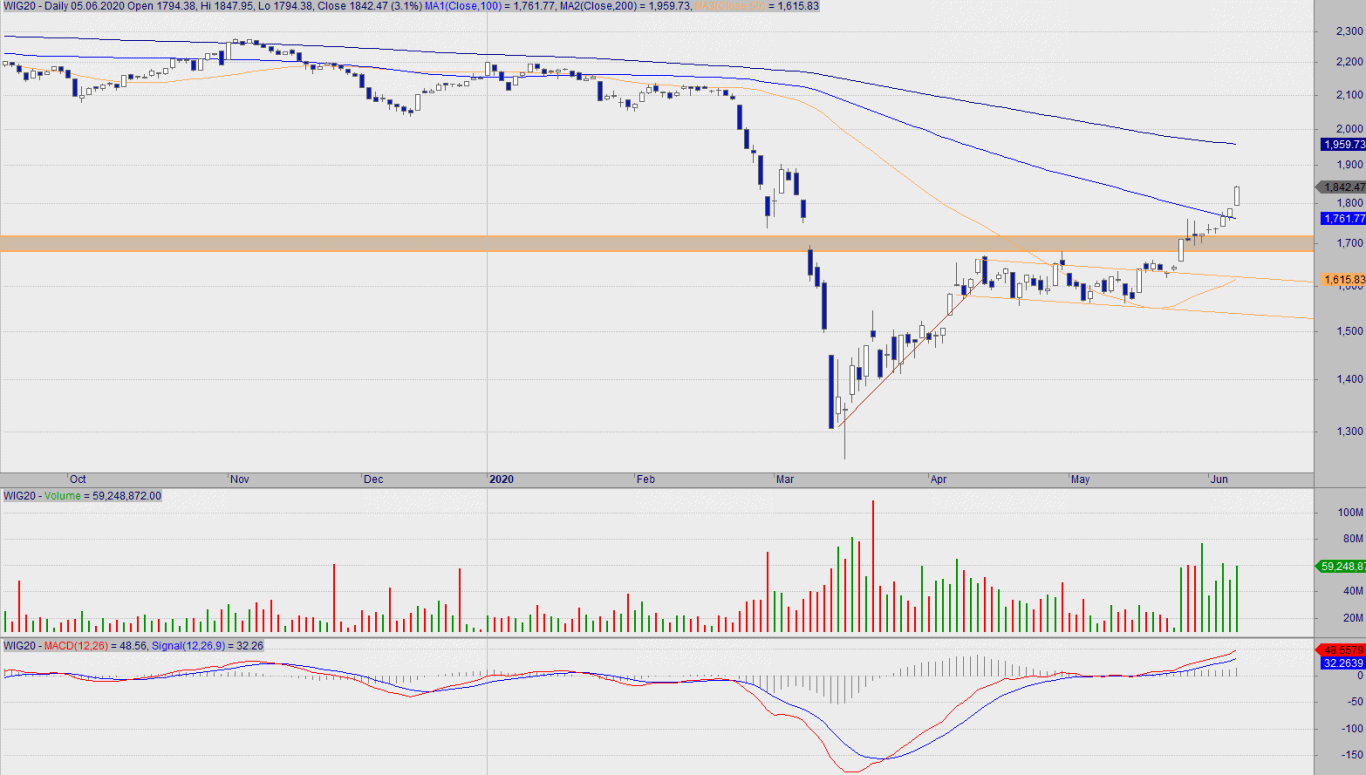Screen dimensions: 1366x775
Task: Click the latest white candle above 1,800
Action: tap(1238, 196)
